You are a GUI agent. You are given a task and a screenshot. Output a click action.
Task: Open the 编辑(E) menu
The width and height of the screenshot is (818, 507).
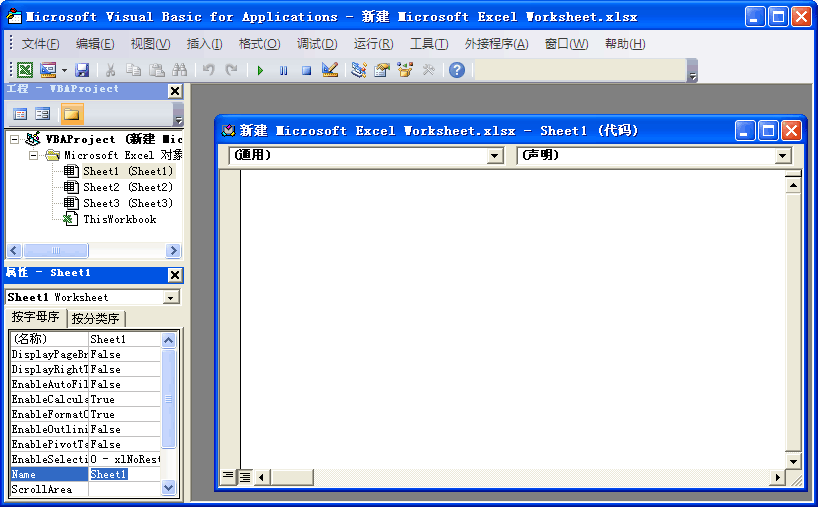[94, 44]
